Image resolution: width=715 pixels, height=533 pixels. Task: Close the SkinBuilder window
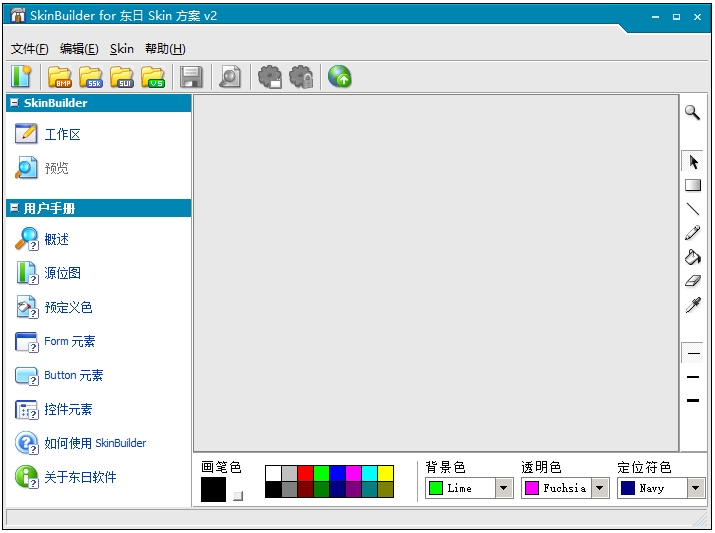pos(697,17)
